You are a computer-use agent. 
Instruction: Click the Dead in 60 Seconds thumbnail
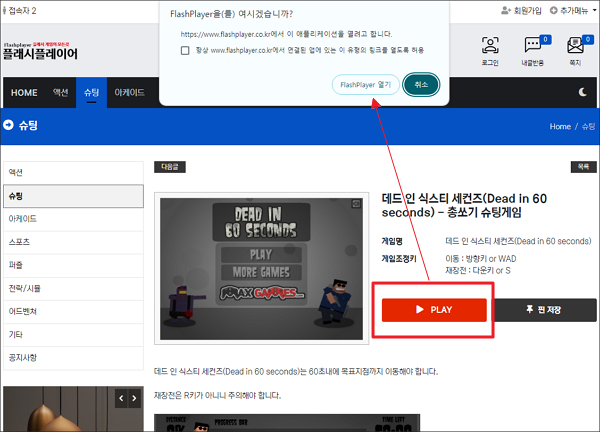[x=261, y=269]
